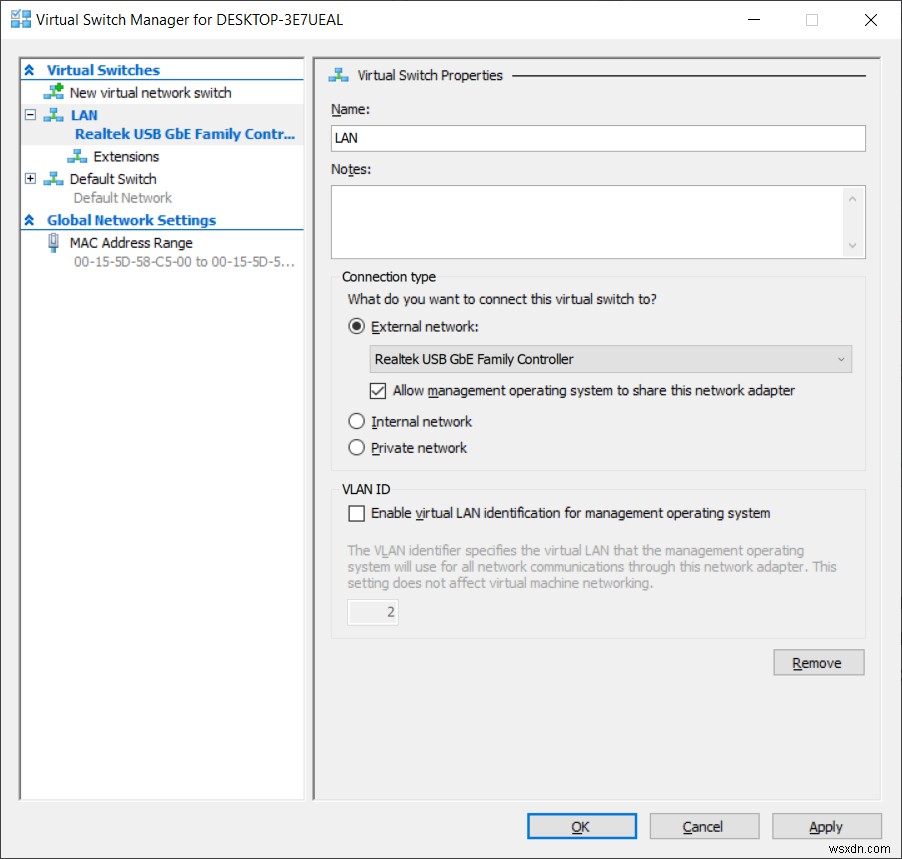Open the Realtek USB GbE Family Controller dropdown
This screenshot has width=902, height=859.
(x=610, y=359)
